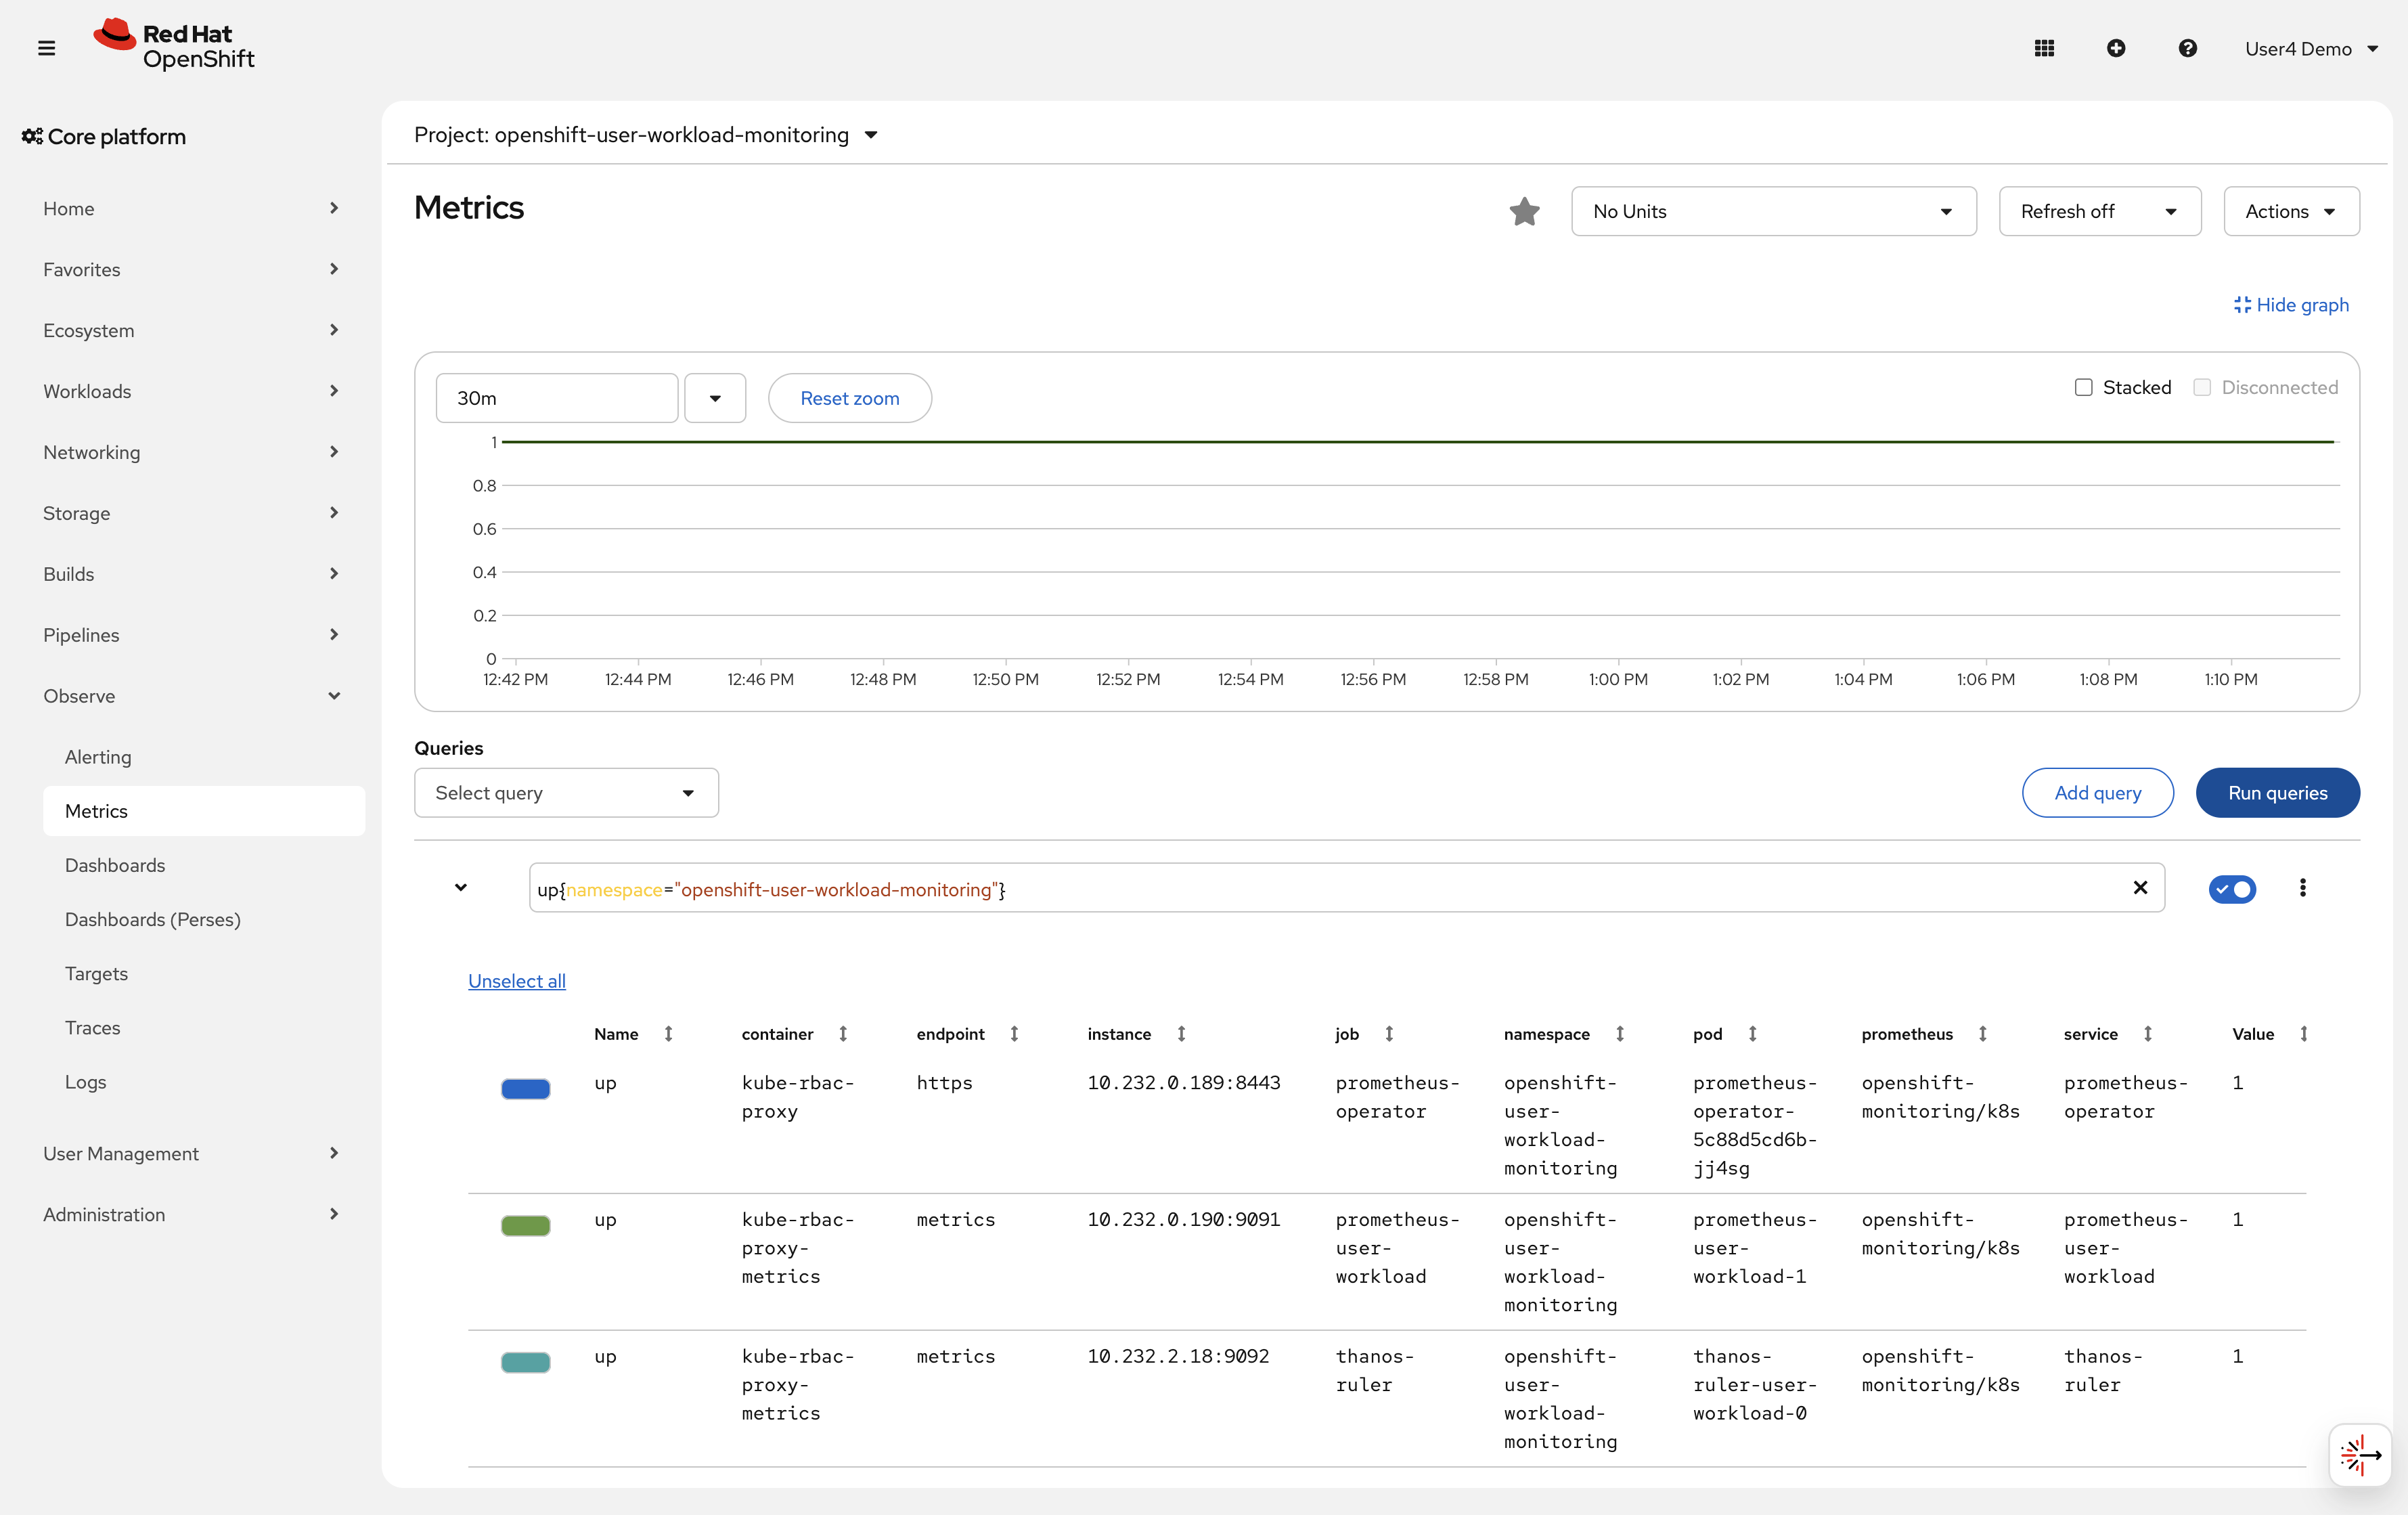Open the query kebab menu
The width and height of the screenshot is (2408, 1515).
pos(2303,888)
